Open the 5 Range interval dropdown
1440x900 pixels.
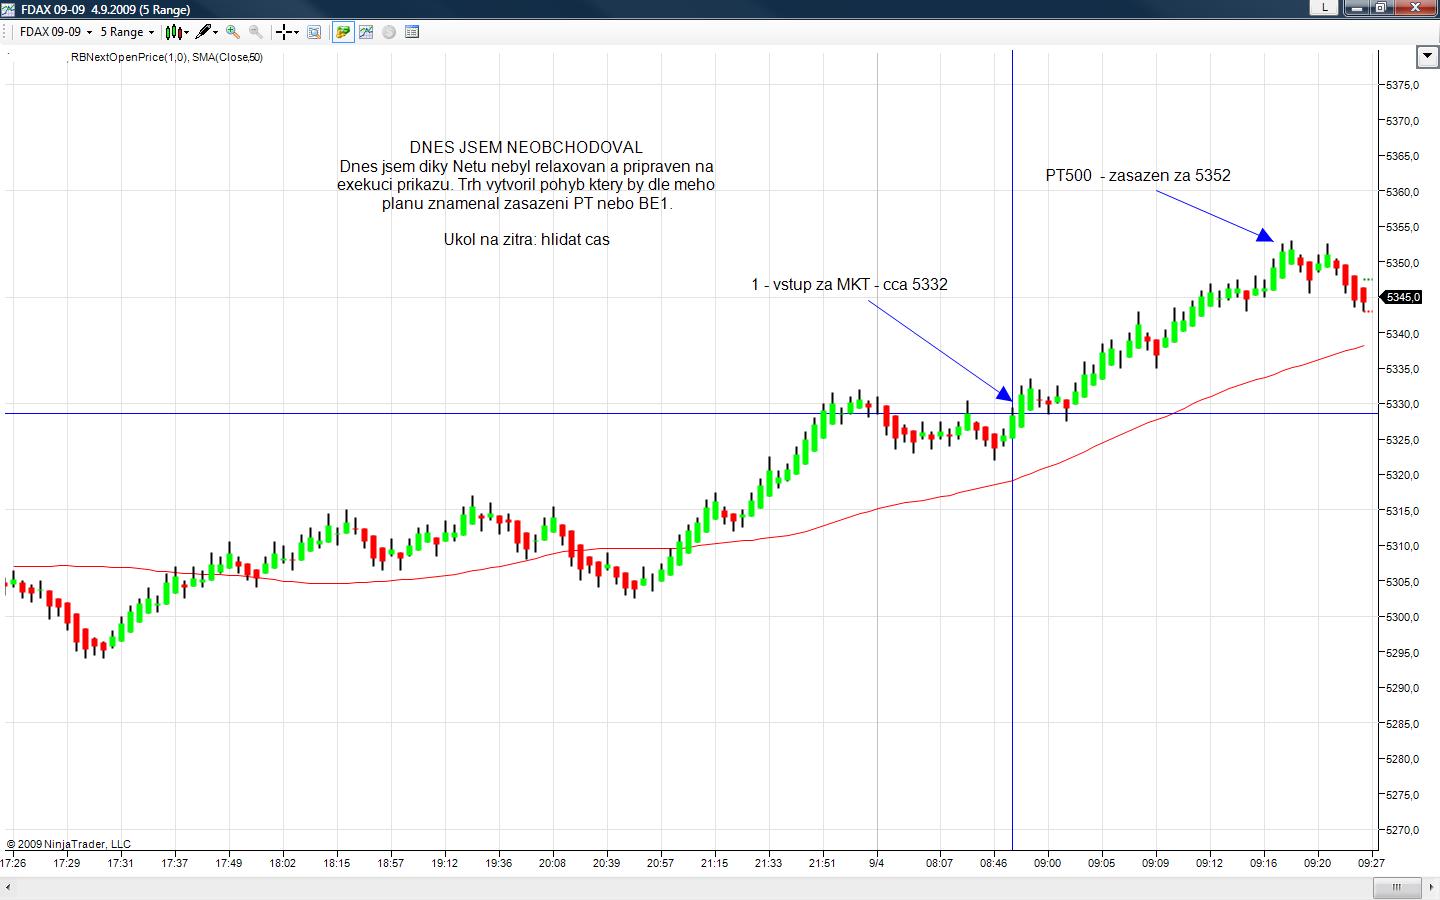click(127, 32)
